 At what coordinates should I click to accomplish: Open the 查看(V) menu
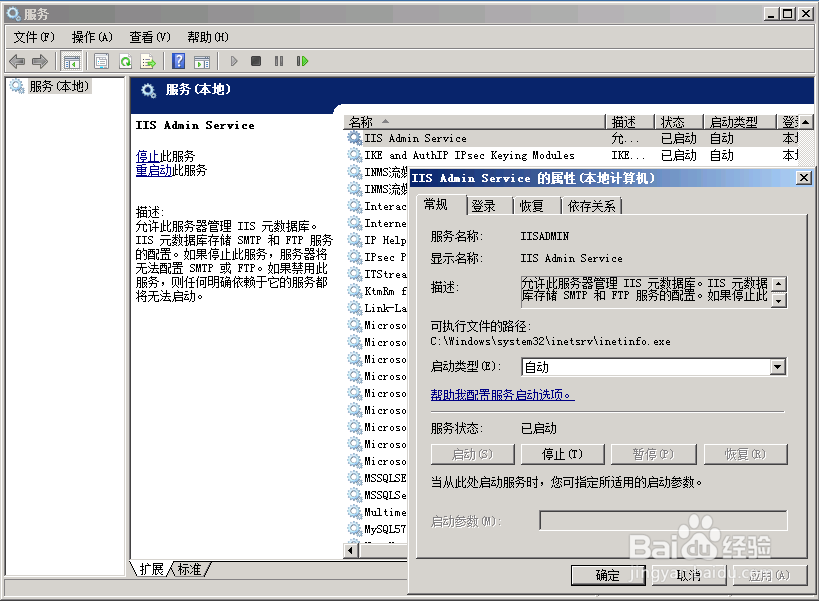150,37
